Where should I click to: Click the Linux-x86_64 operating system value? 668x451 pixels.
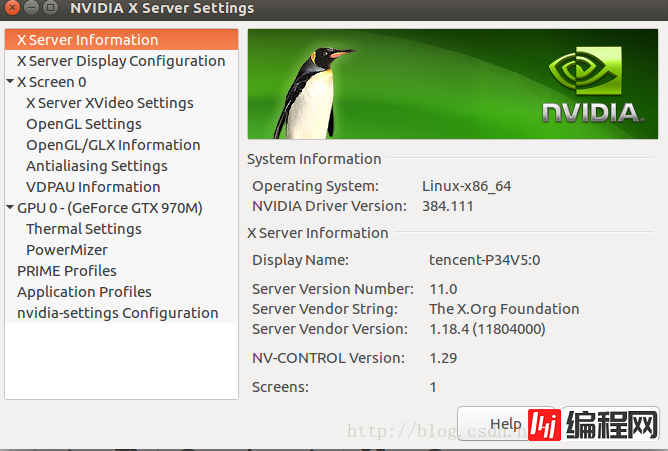(466, 186)
